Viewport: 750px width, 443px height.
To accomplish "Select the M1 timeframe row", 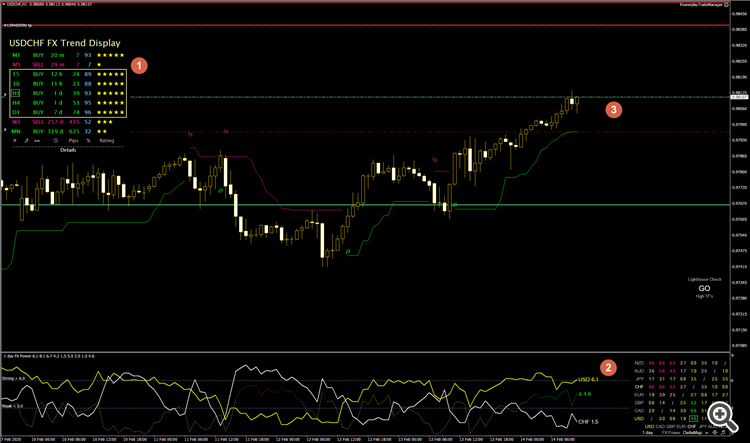I will (68, 55).
